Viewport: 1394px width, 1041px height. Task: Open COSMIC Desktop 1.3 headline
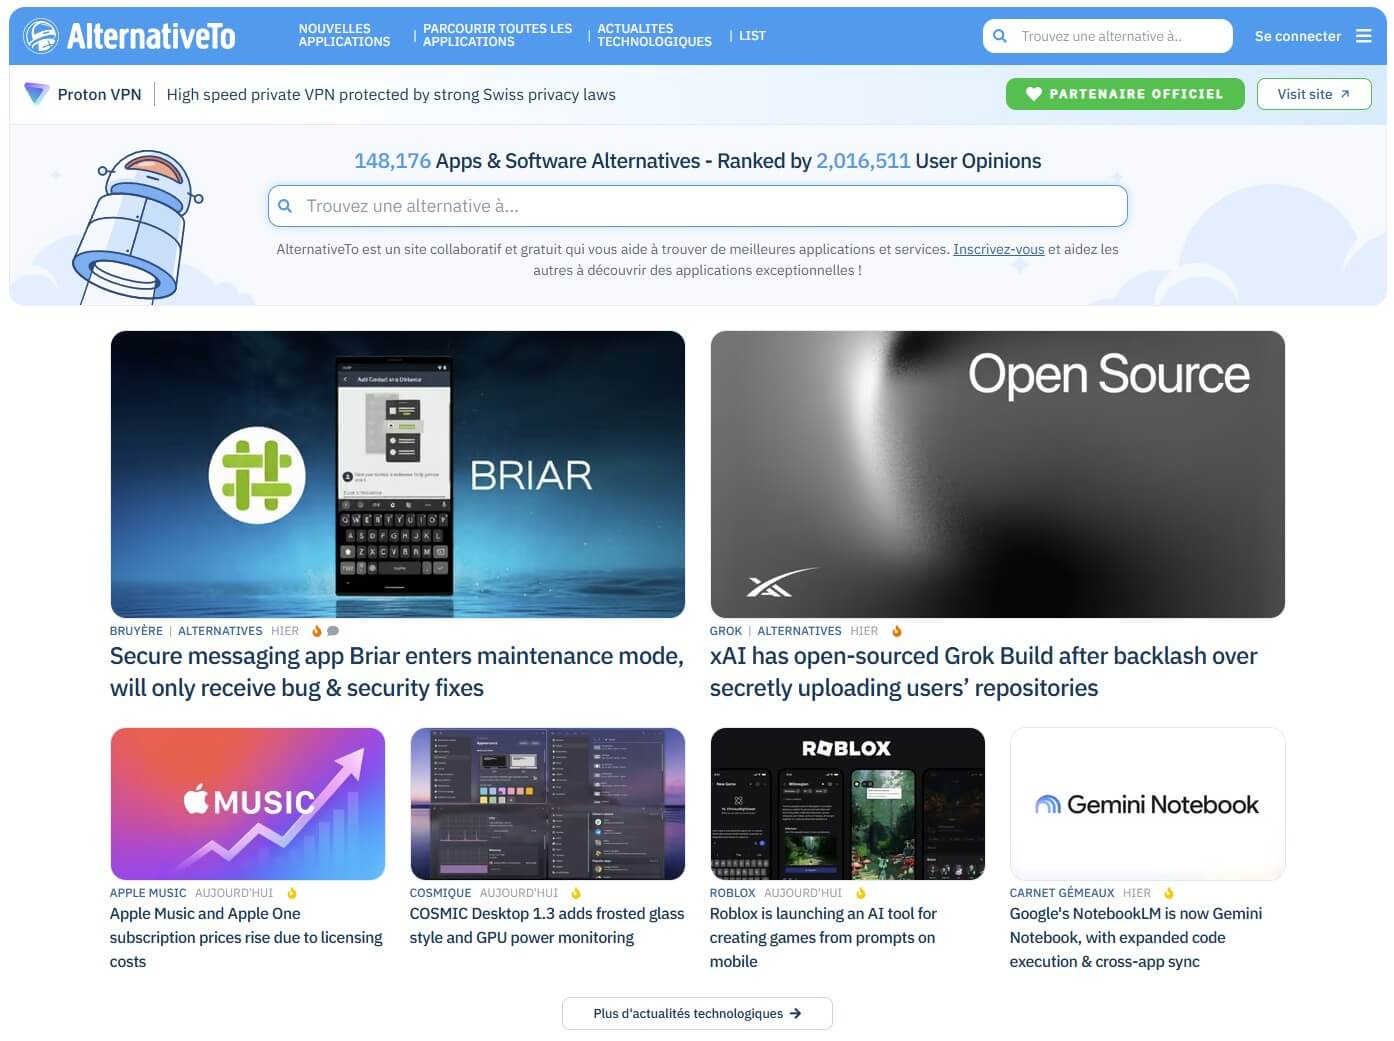click(x=547, y=926)
